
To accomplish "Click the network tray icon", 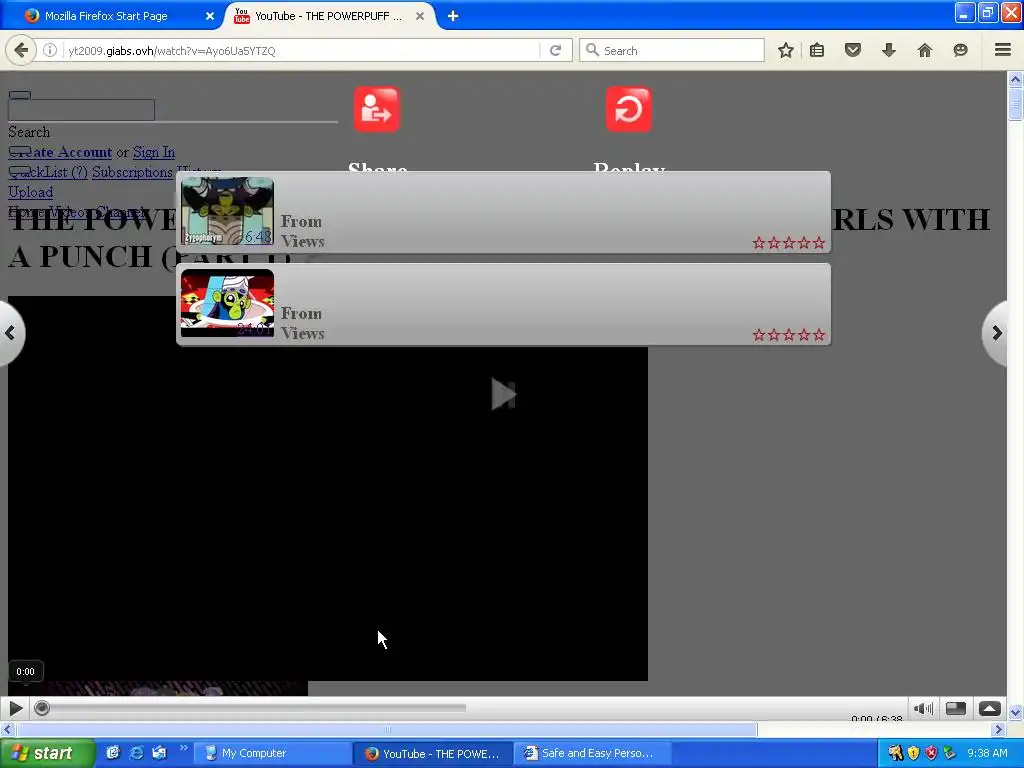I will 950,753.
